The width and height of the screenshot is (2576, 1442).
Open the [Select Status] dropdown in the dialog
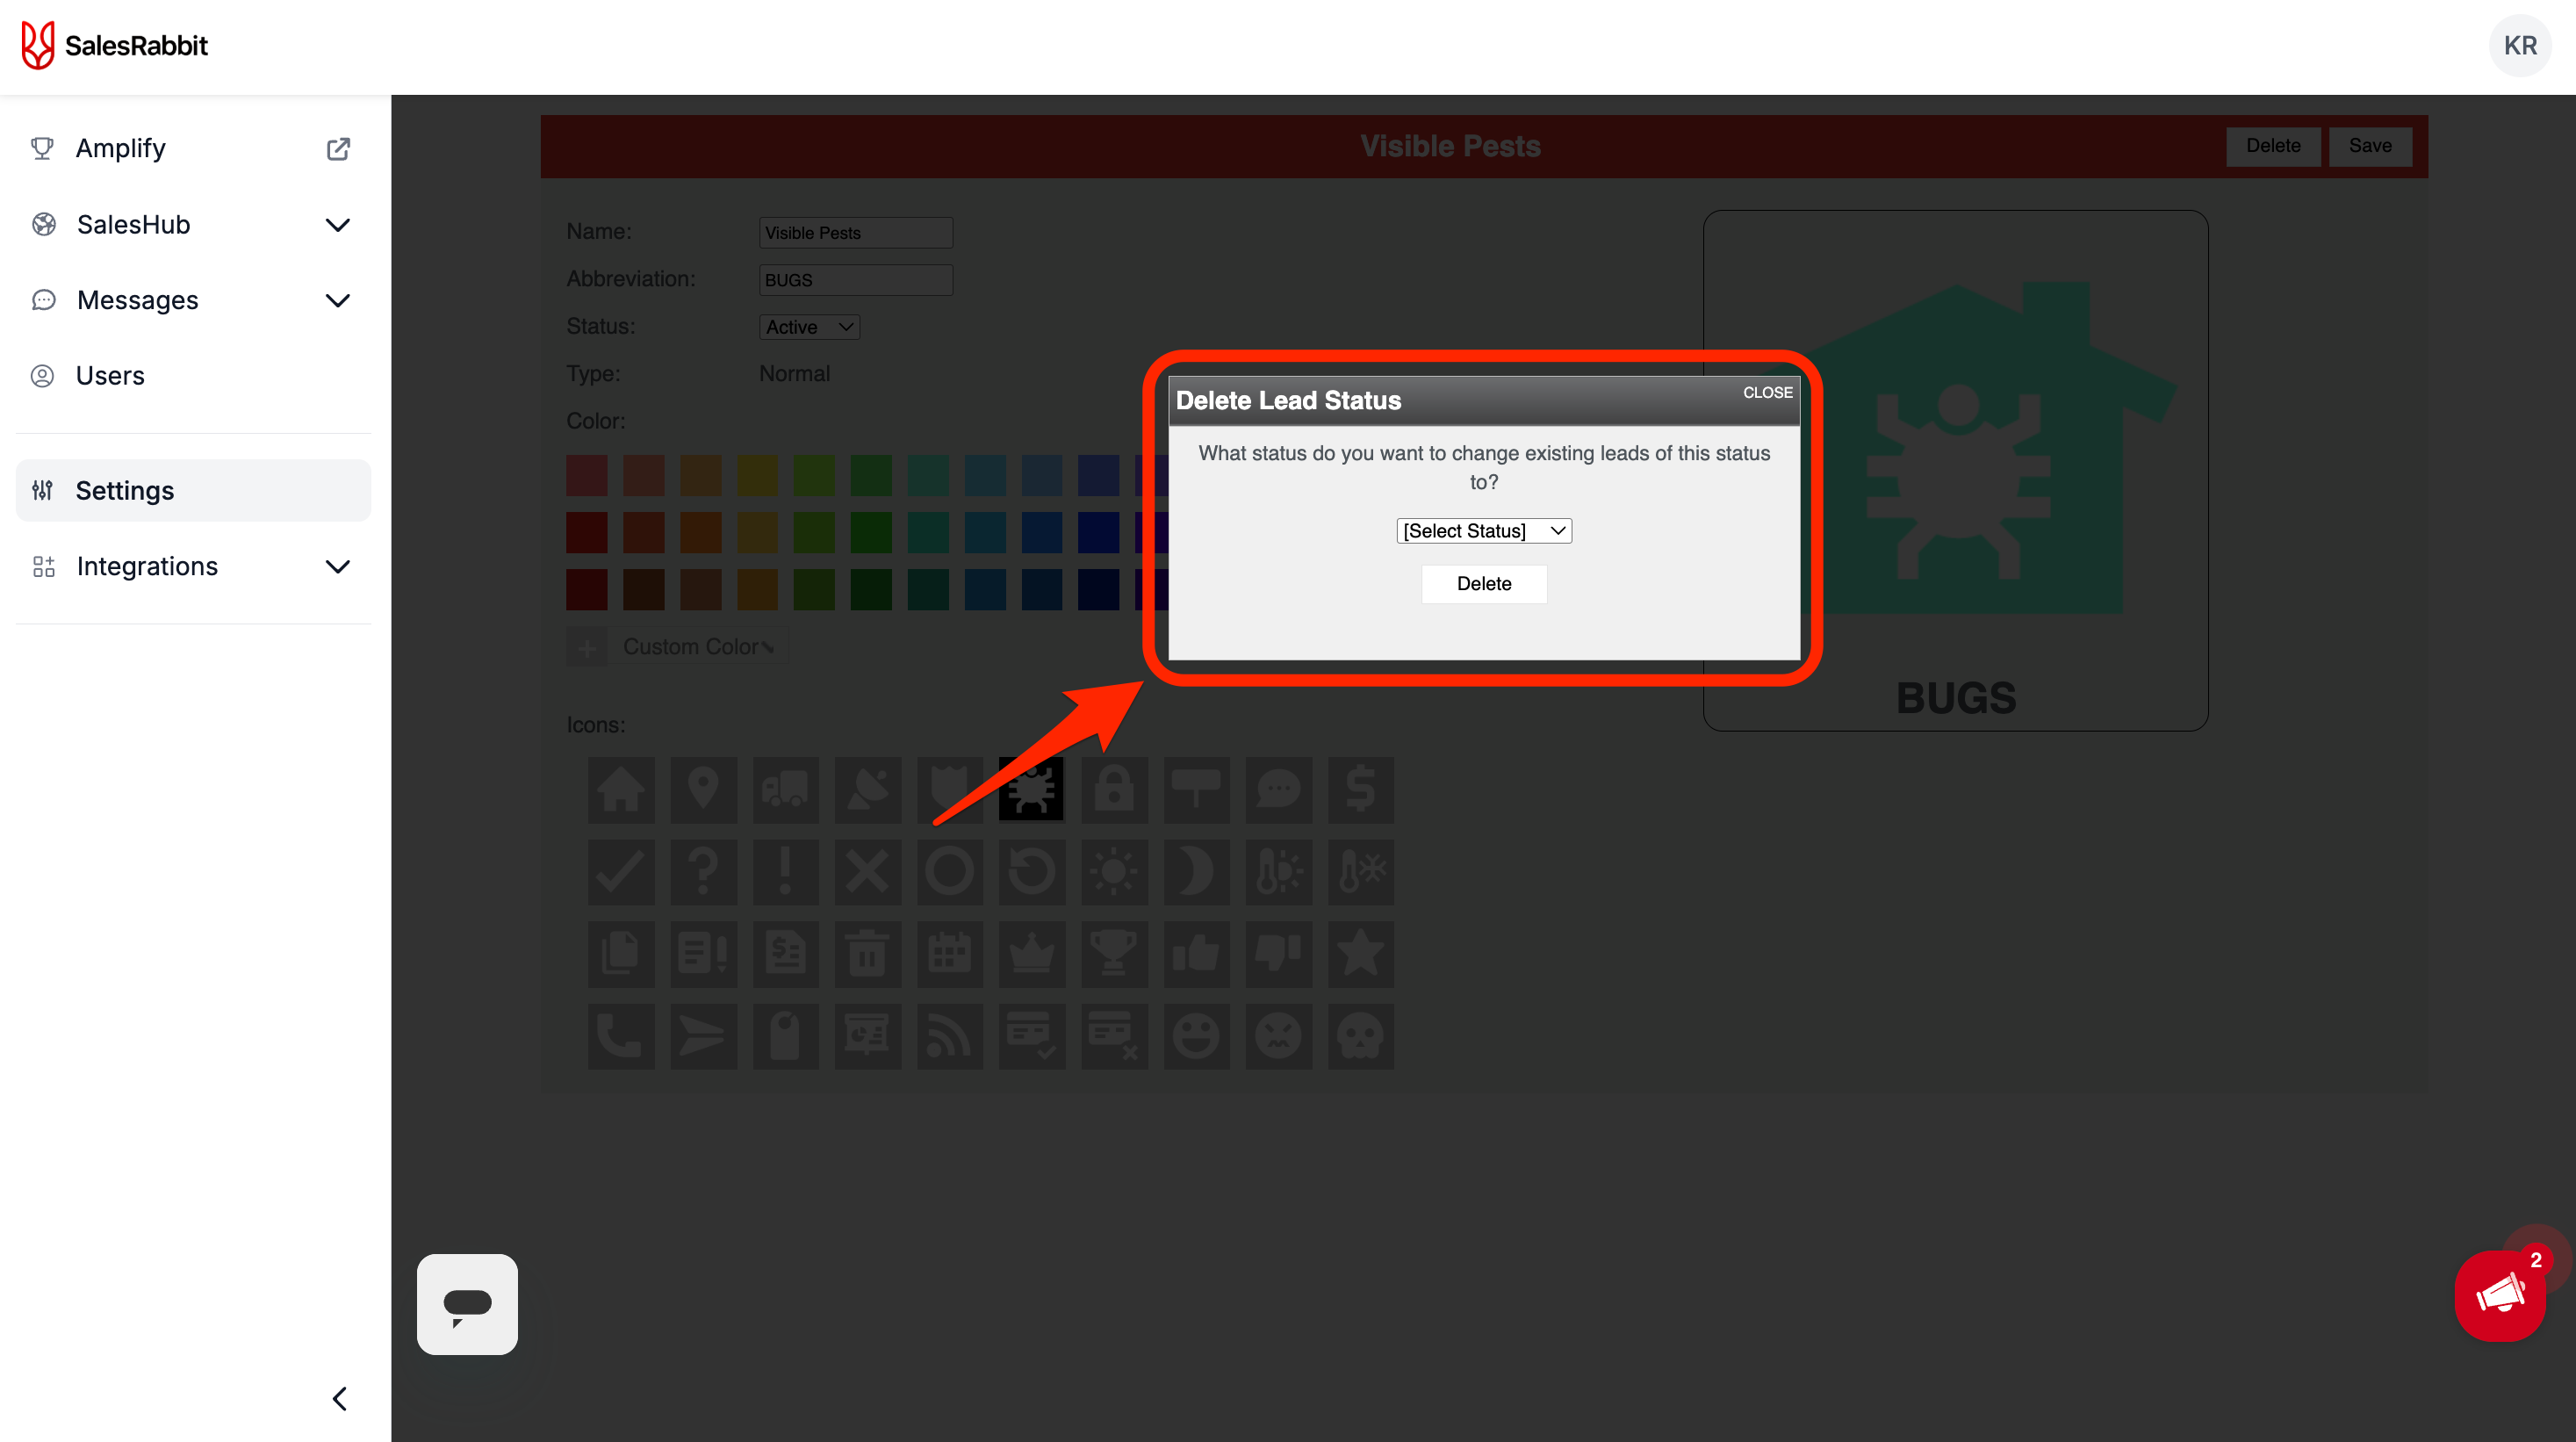[1483, 530]
